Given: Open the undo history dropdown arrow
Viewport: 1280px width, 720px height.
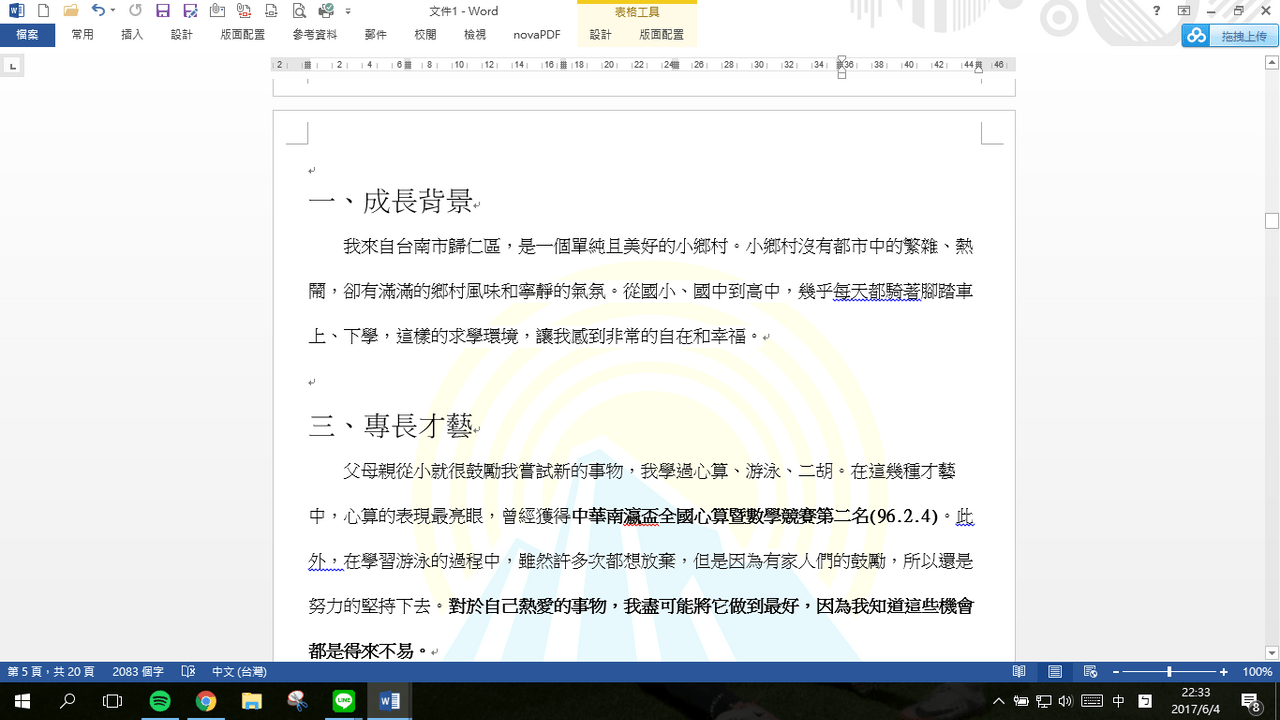Looking at the screenshot, I should (x=112, y=11).
